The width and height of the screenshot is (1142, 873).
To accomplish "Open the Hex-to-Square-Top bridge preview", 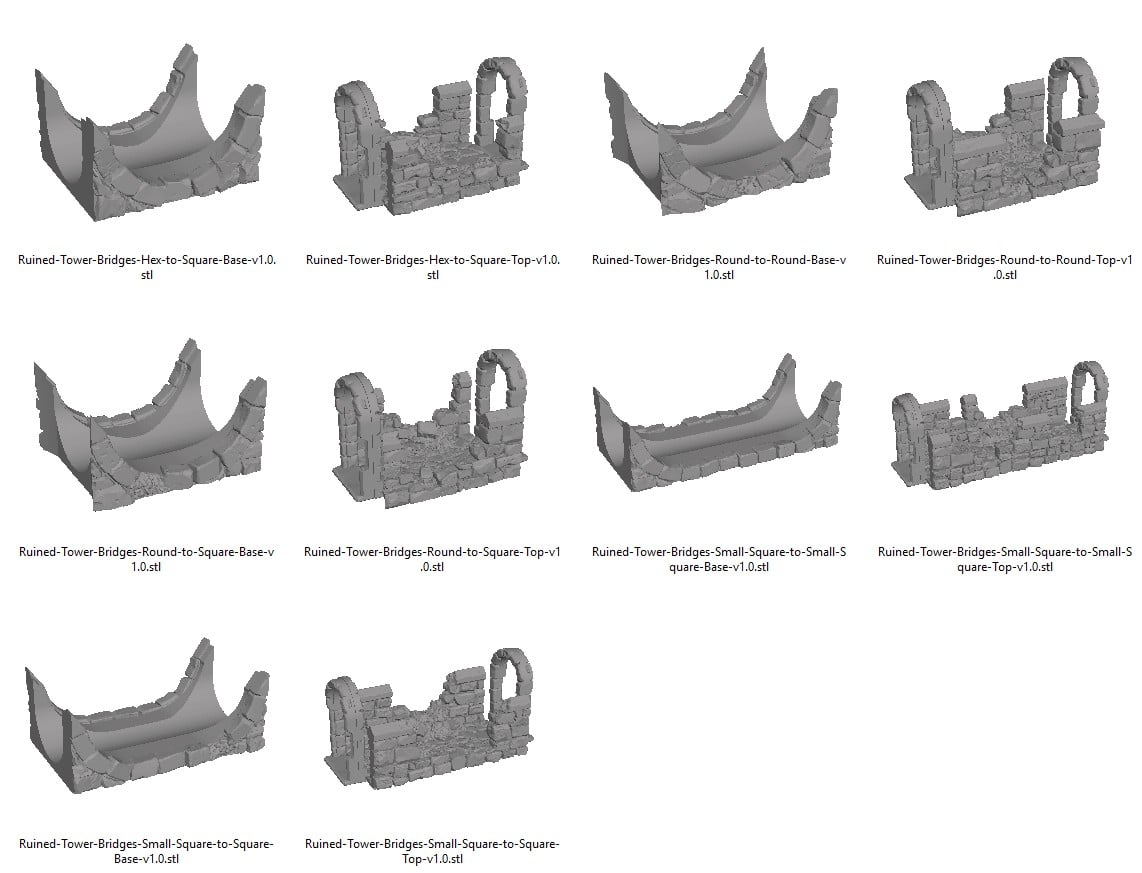I will (x=430, y=140).
